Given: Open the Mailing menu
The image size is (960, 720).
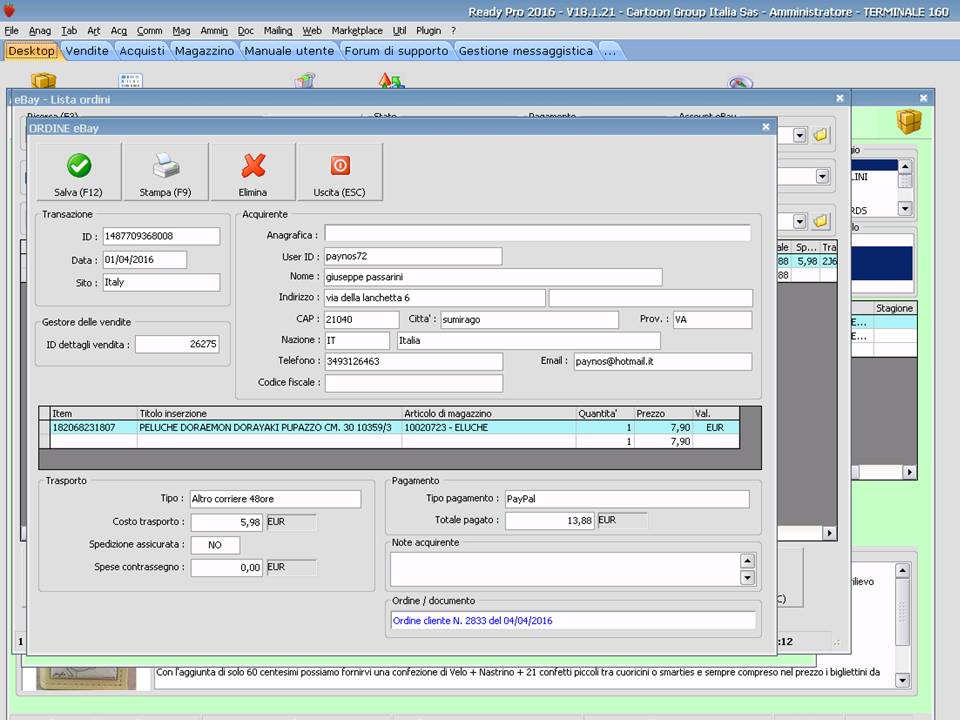Looking at the screenshot, I should click(278, 31).
